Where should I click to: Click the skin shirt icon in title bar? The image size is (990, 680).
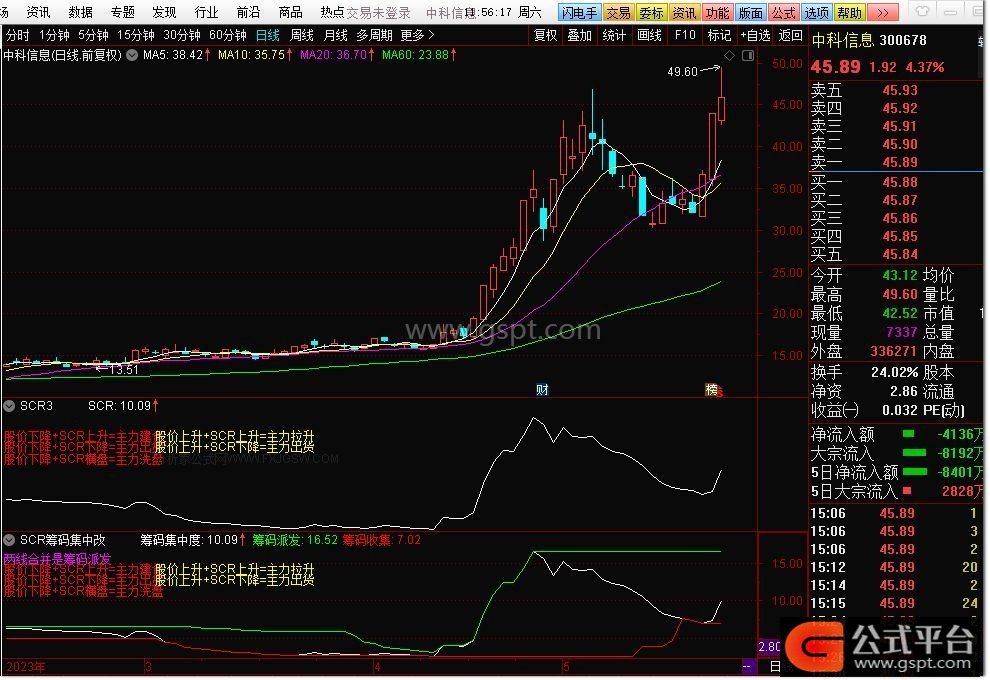click(x=922, y=11)
